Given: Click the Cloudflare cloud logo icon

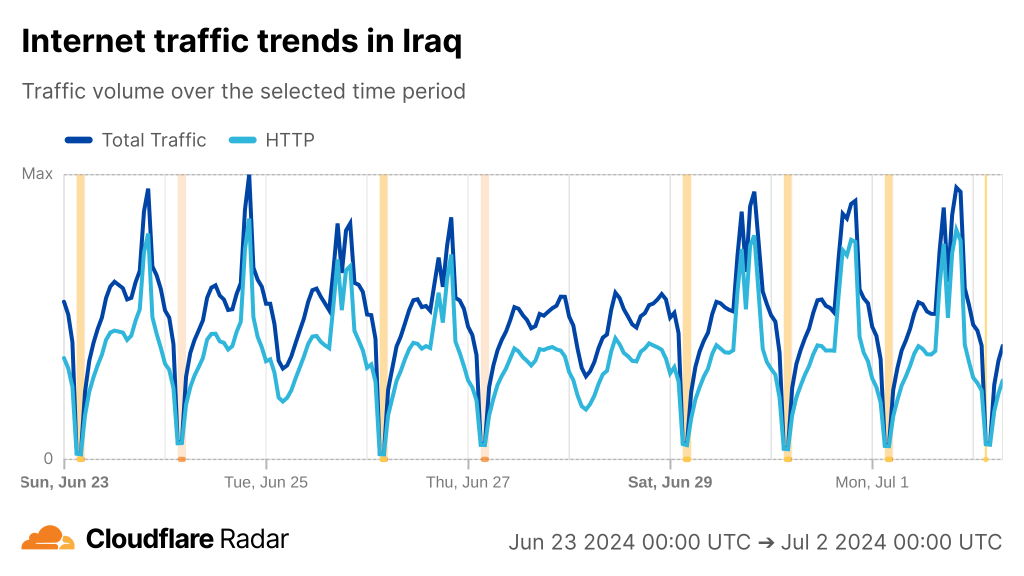Looking at the screenshot, I should (48, 539).
